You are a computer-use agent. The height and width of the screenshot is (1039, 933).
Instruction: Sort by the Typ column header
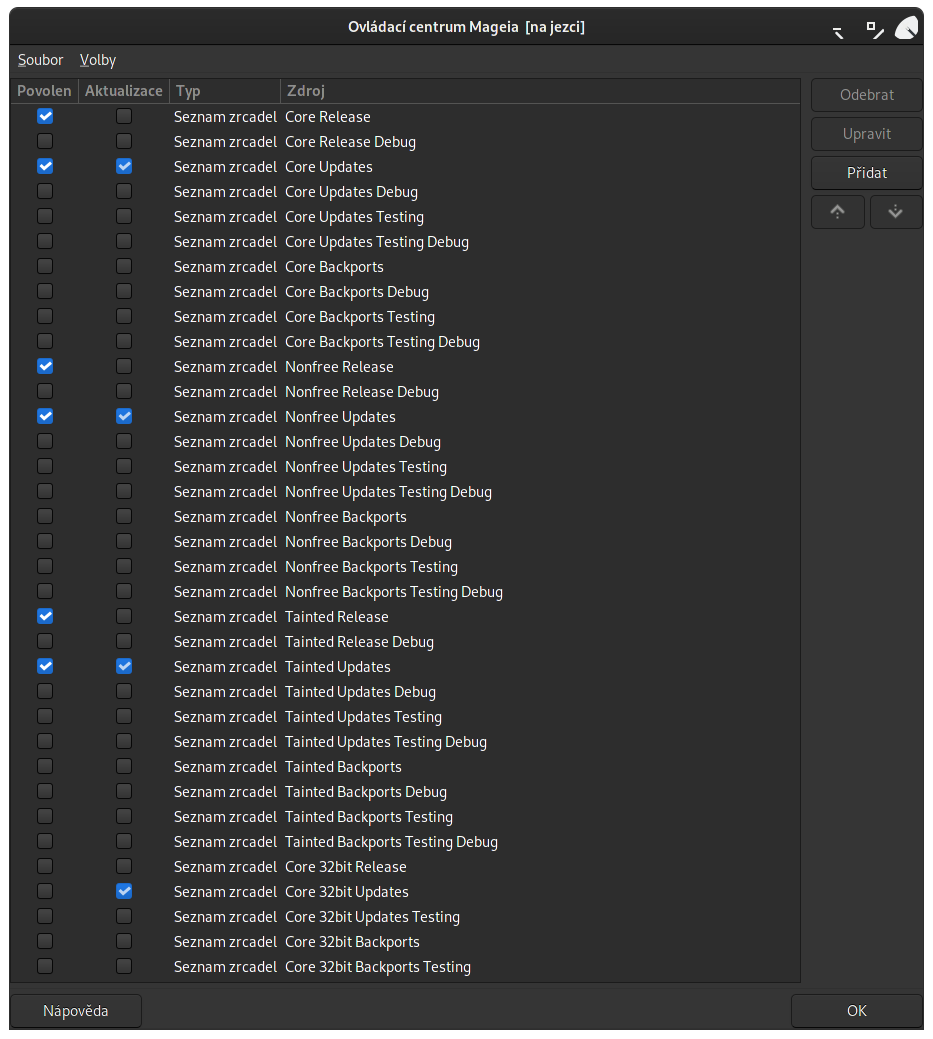(225, 91)
